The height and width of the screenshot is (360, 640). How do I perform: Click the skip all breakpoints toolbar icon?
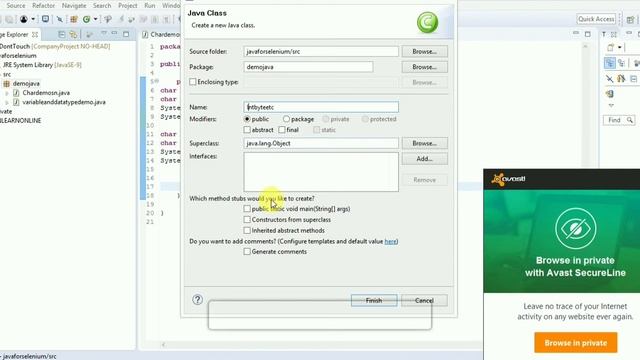pyautogui.click(x=60, y=19)
